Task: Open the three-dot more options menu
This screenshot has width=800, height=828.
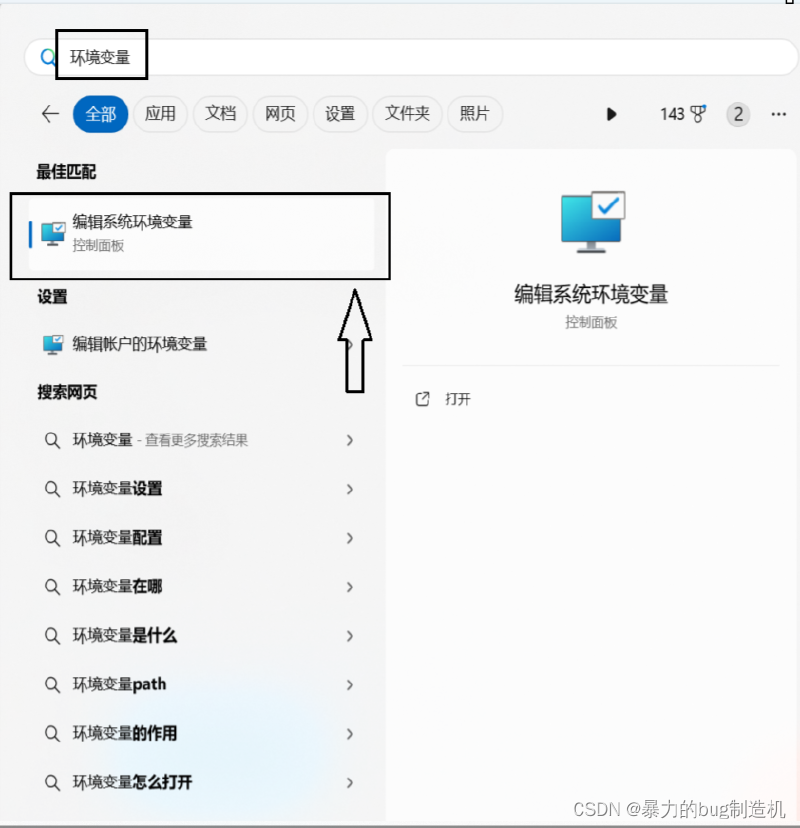Action: [778, 114]
